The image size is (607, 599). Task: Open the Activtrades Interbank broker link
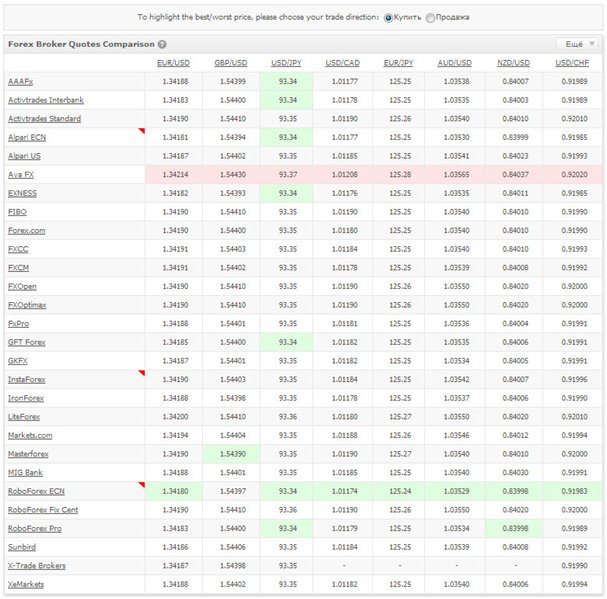click(x=46, y=100)
